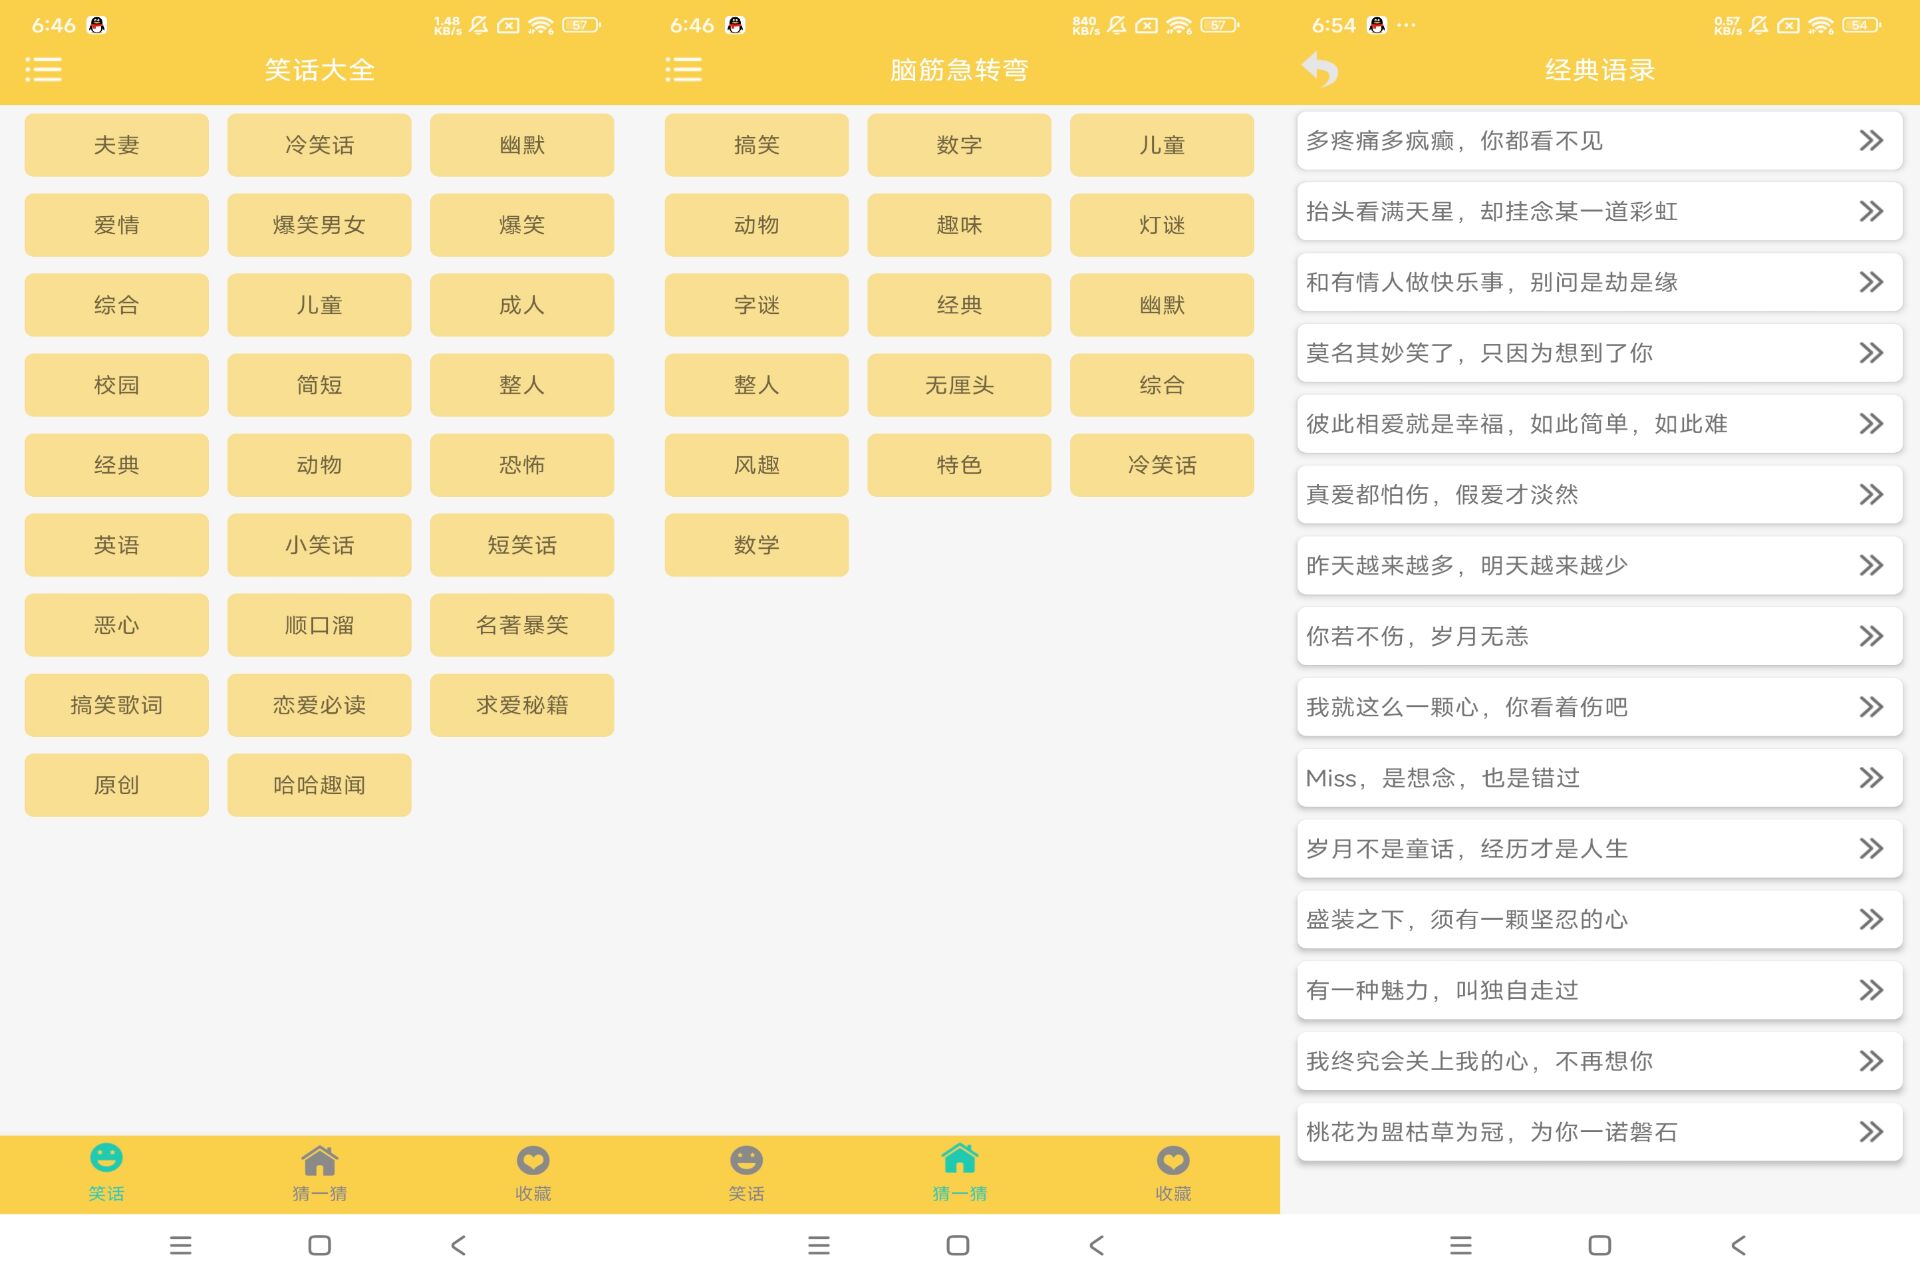The width and height of the screenshot is (1920, 1280).
Task: Choose the 无厘头 brain teaser category
Action: tap(958, 385)
